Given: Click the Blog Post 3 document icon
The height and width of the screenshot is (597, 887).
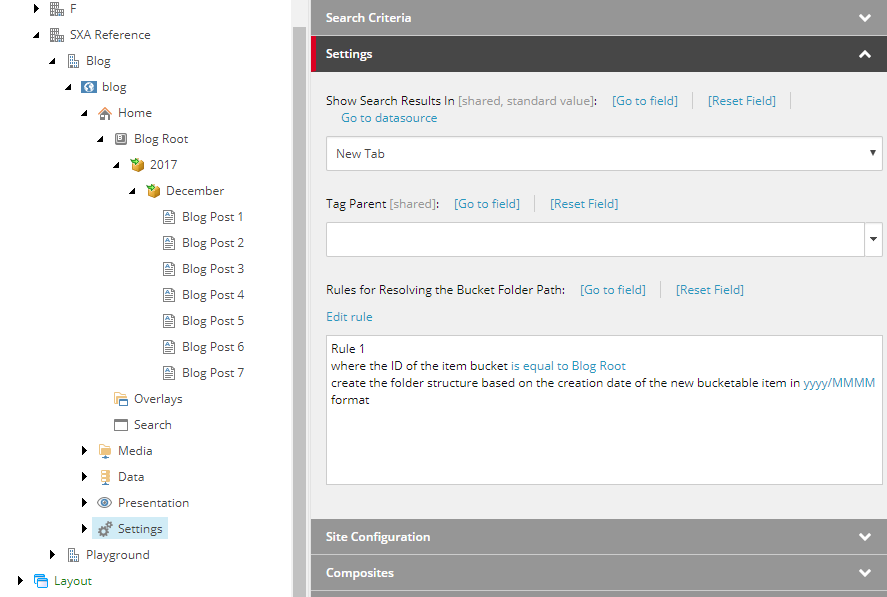Looking at the screenshot, I should (169, 269).
